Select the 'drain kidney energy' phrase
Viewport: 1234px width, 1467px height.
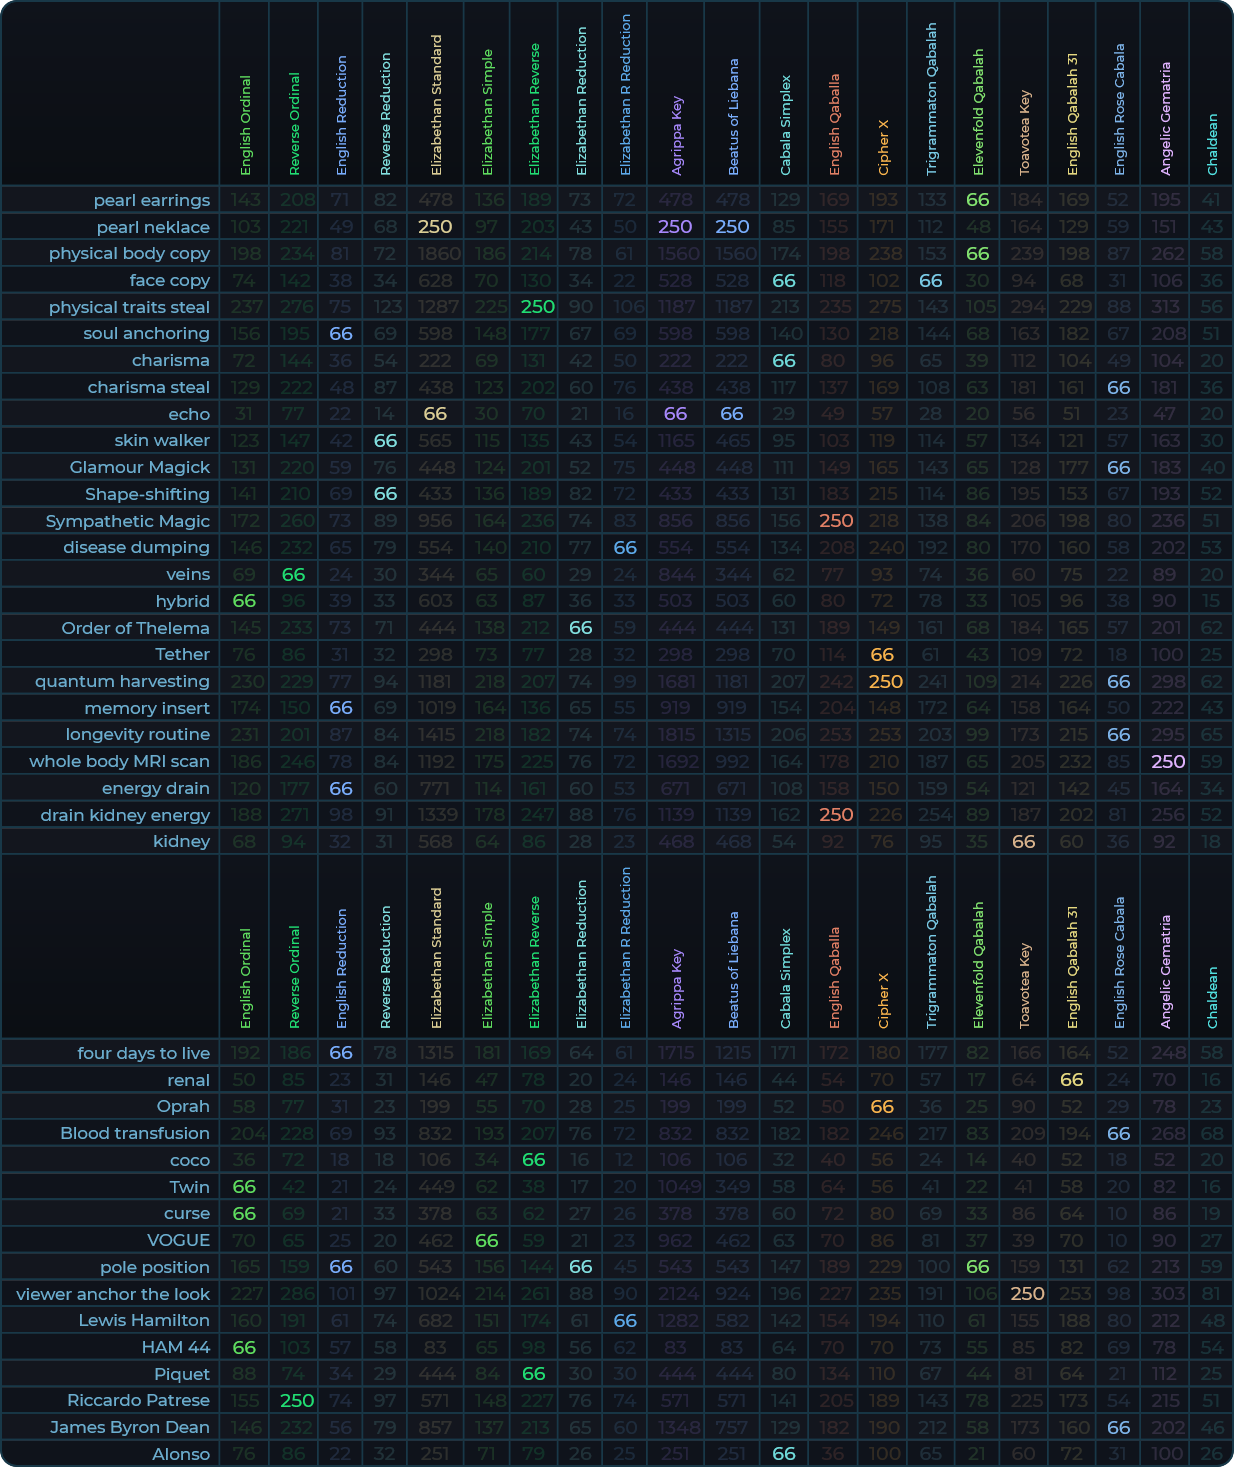tap(125, 815)
